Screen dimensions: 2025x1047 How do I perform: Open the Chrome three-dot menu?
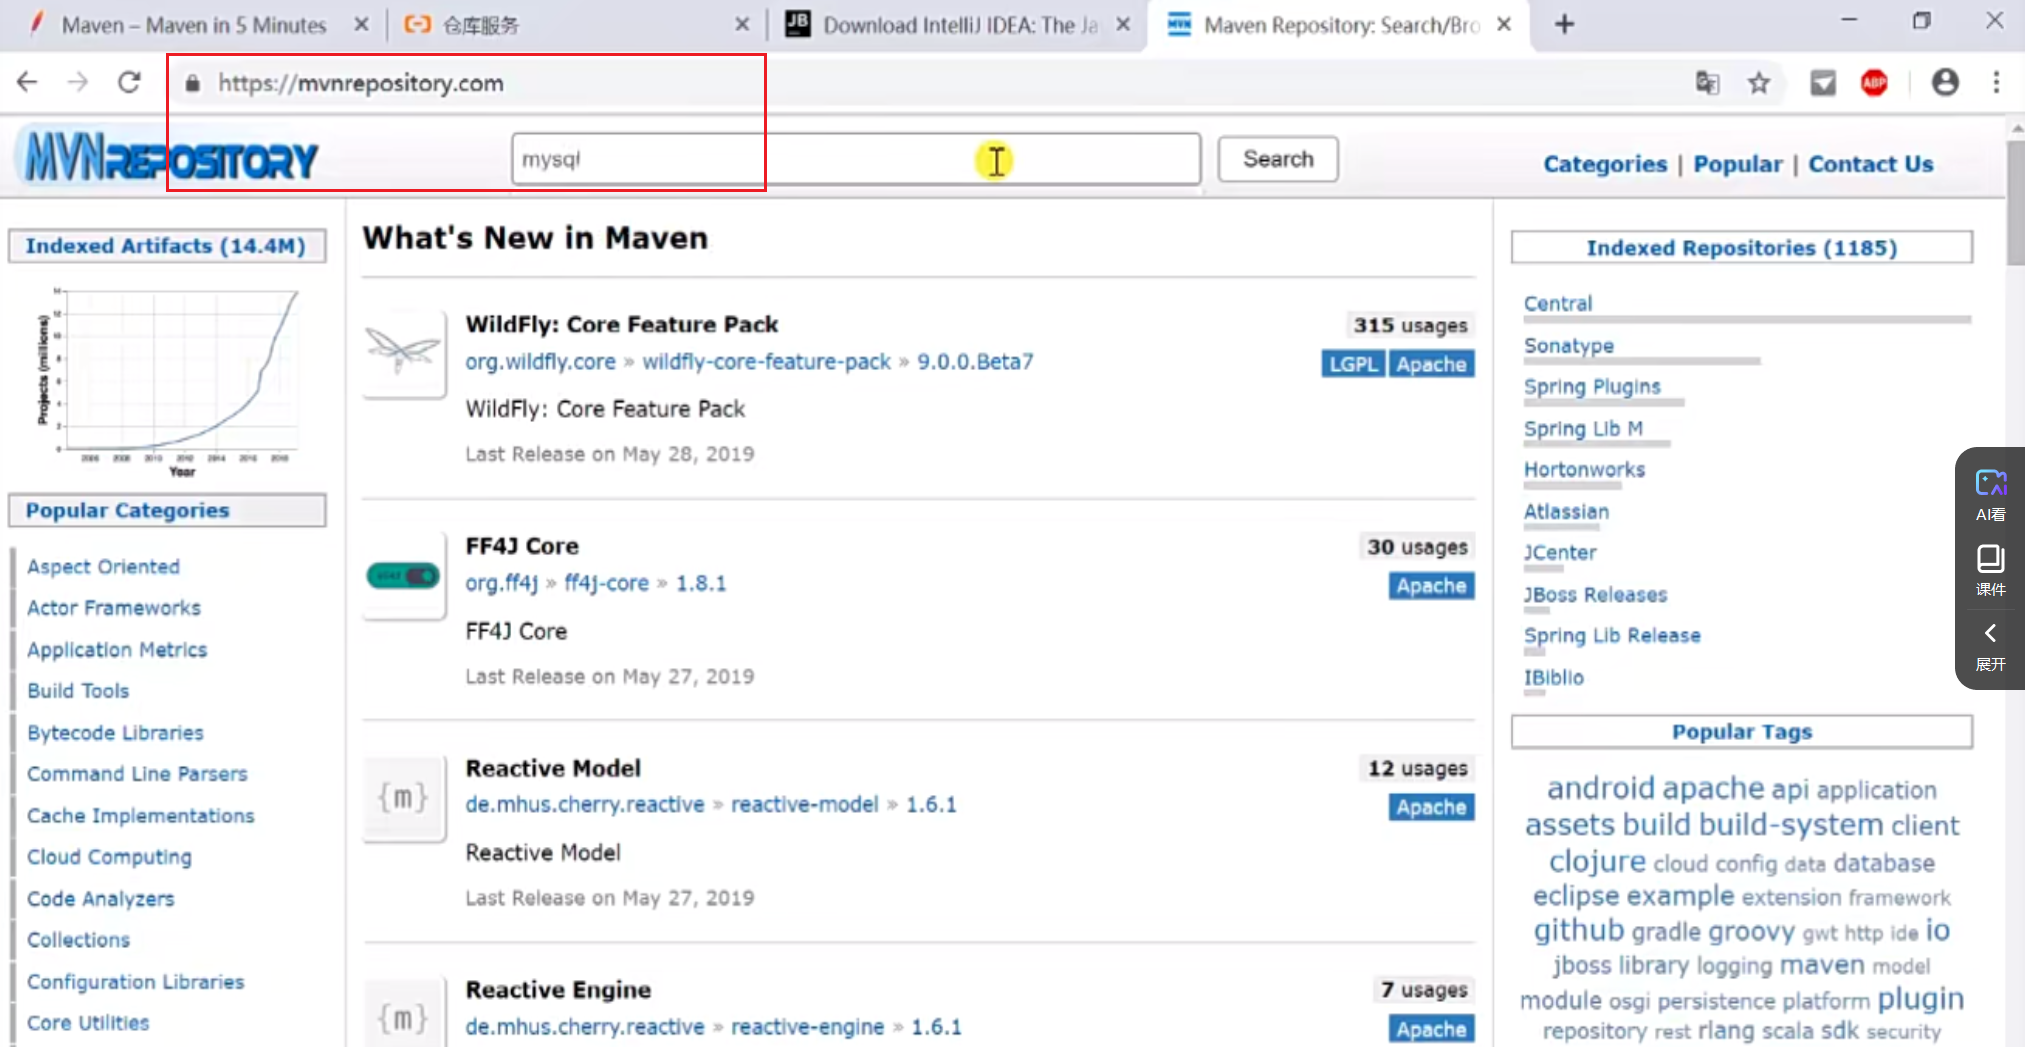click(x=1996, y=82)
